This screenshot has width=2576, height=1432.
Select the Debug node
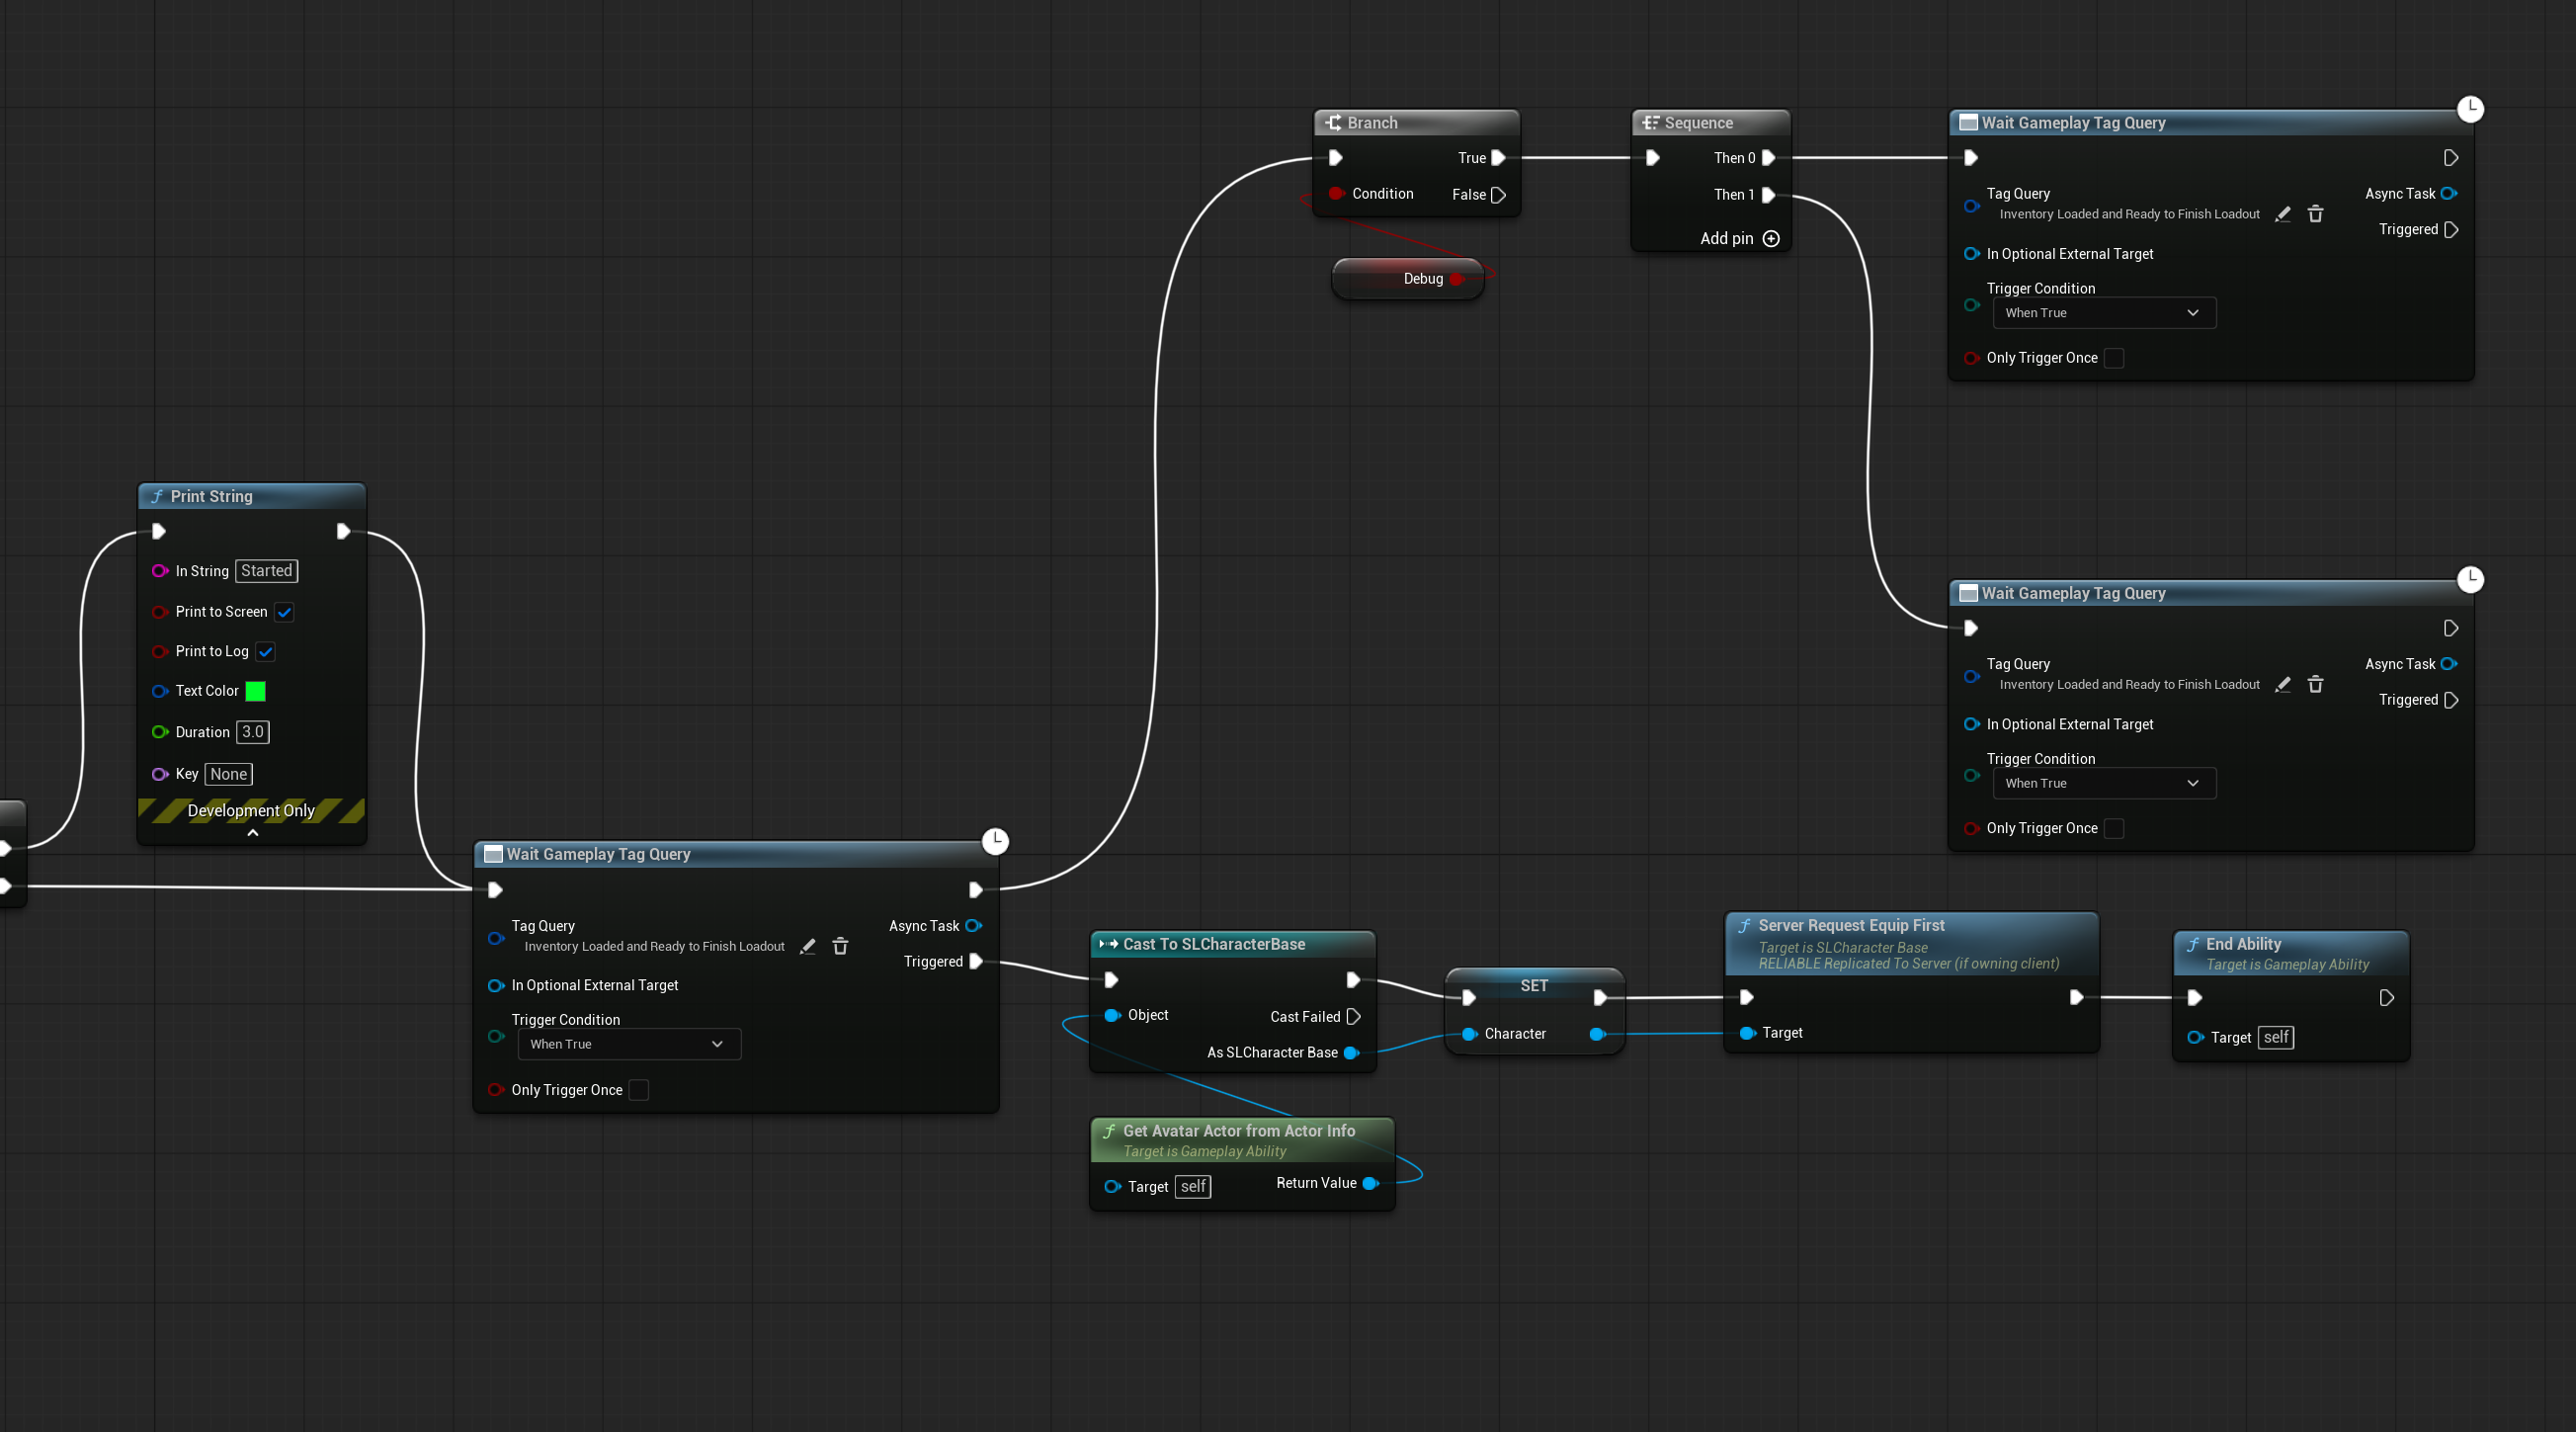coord(1407,279)
